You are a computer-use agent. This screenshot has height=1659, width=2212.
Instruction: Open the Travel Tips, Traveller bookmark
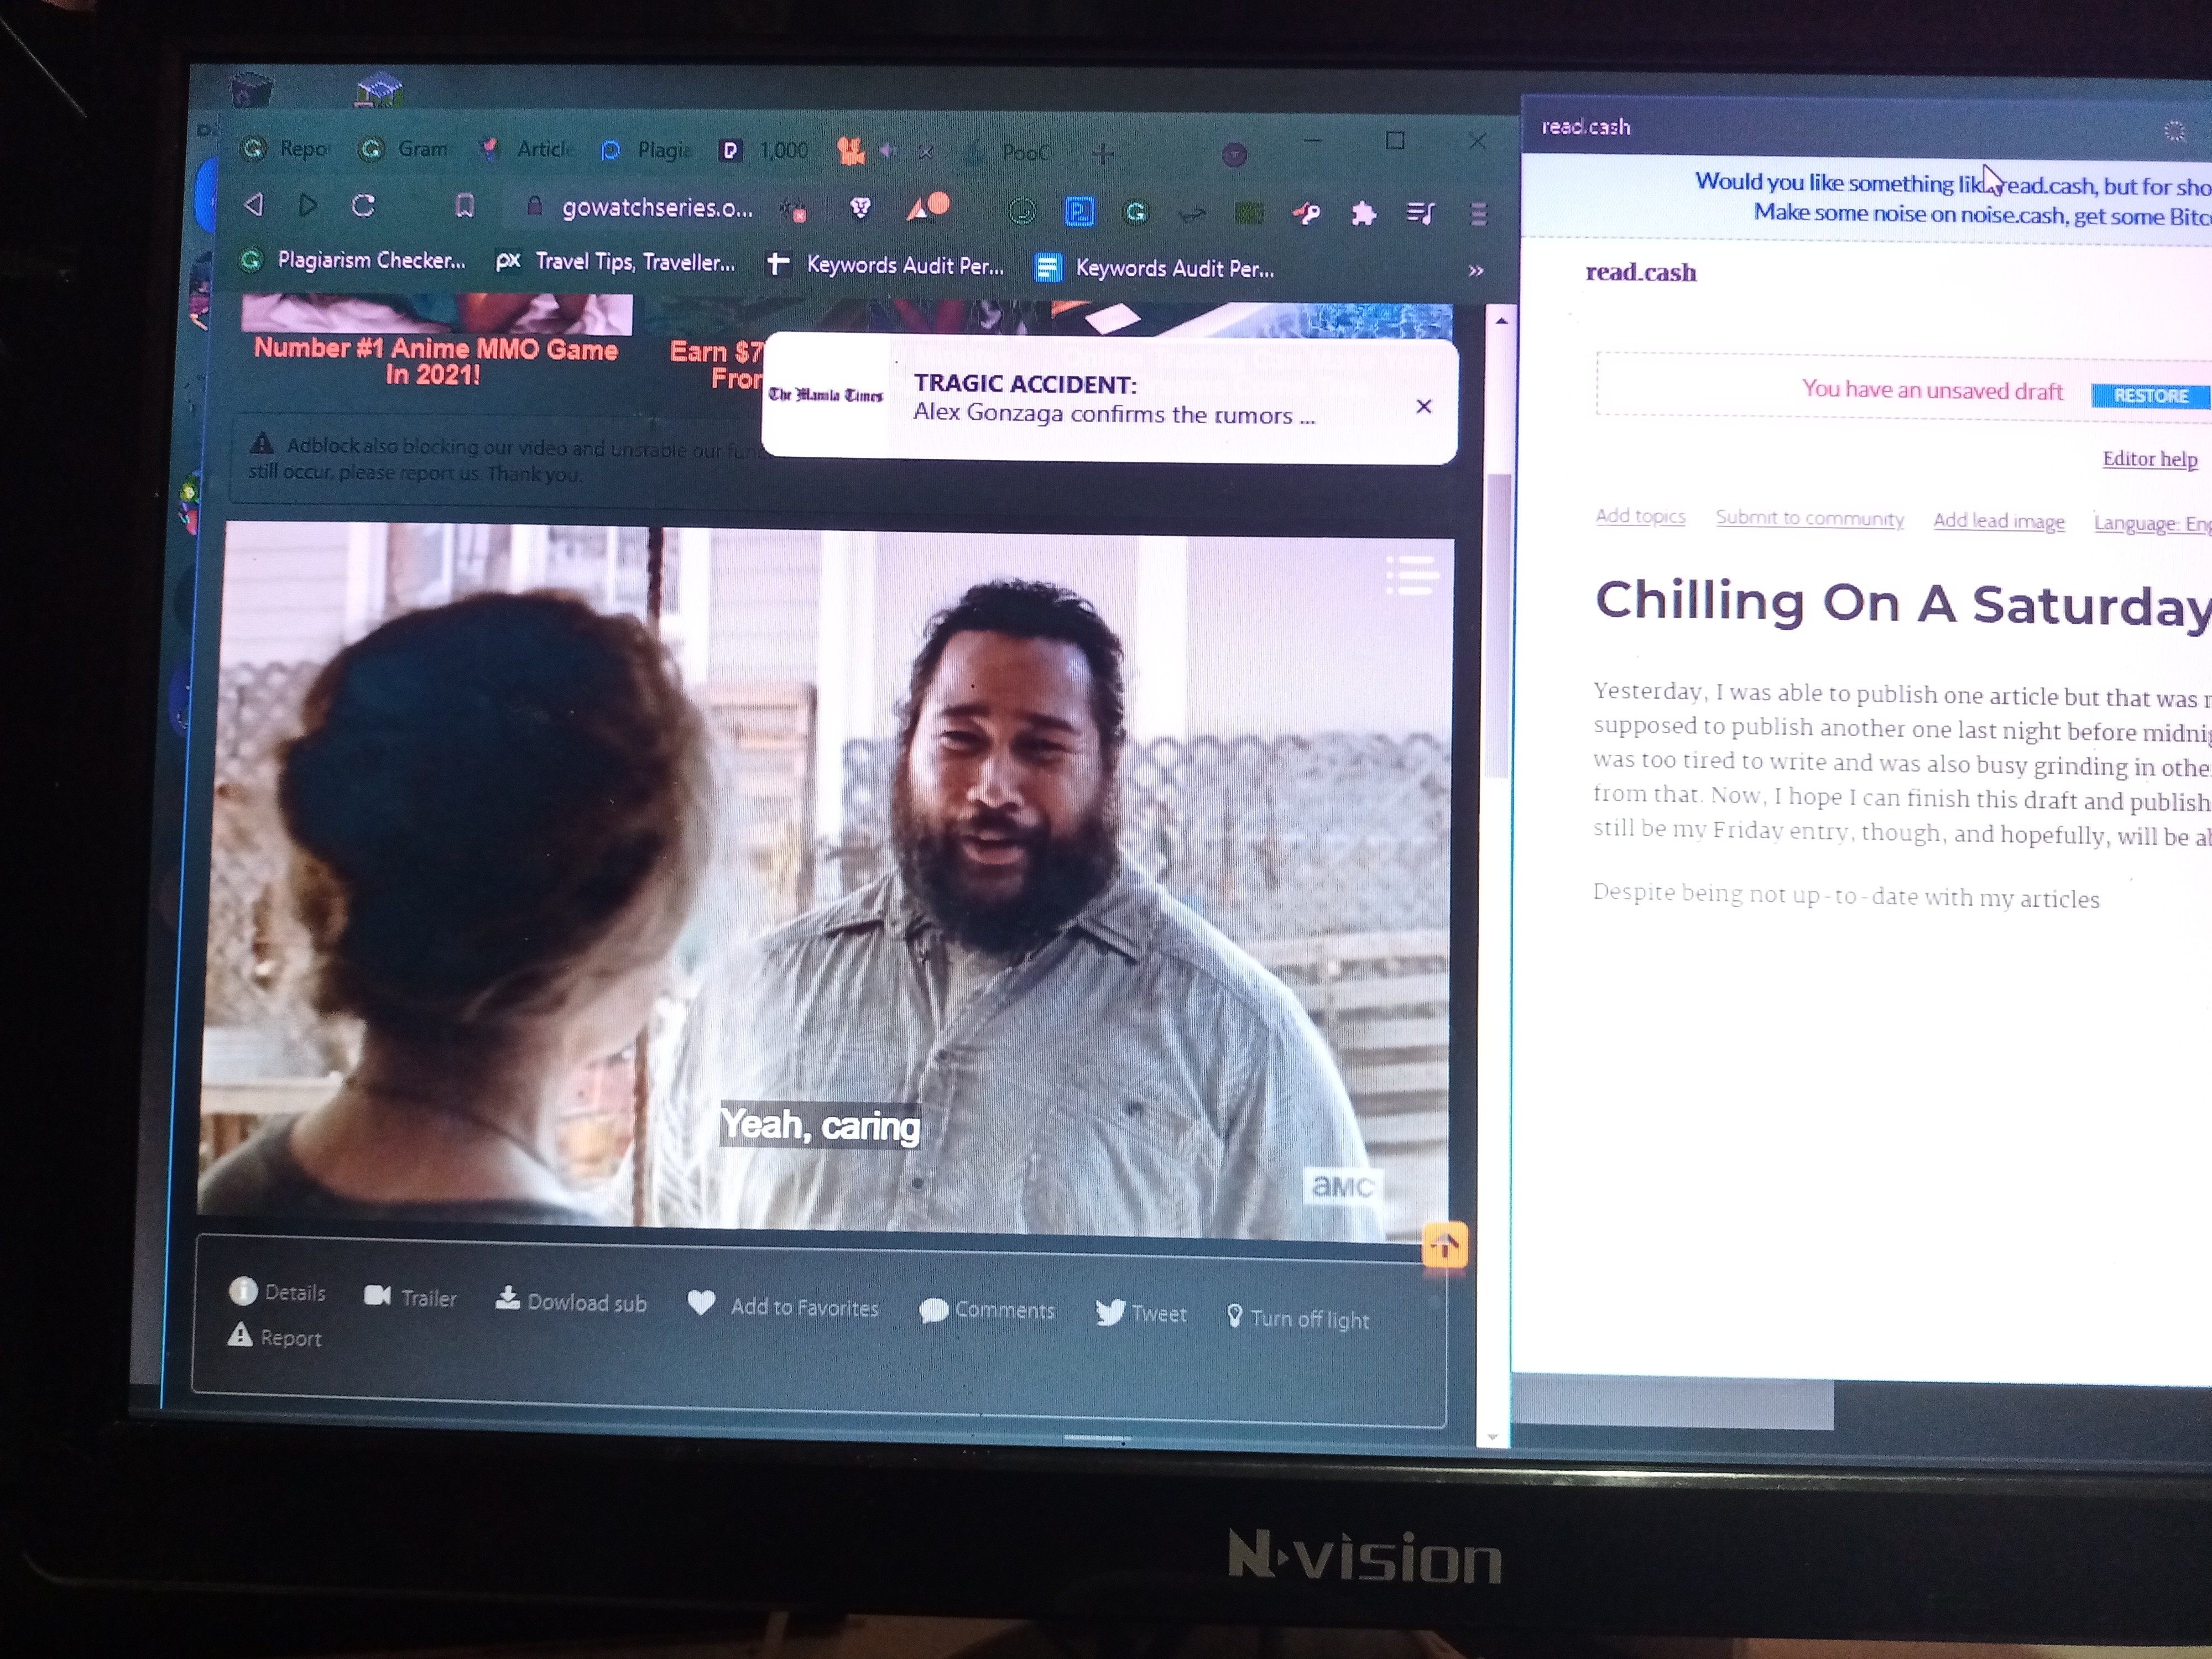(x=616, y=262)
